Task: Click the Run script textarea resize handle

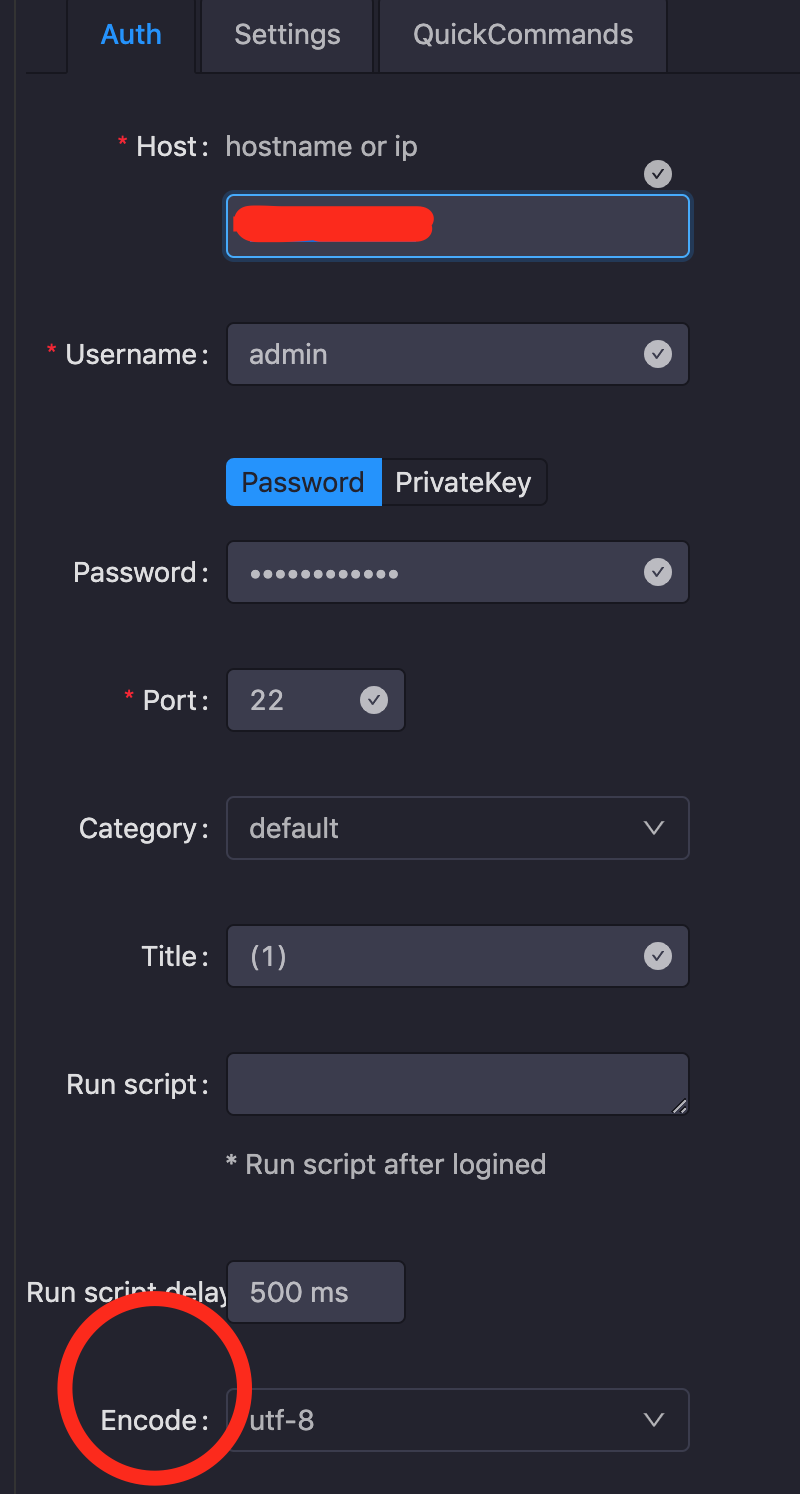Action: pyautogui.click(x=680, y=1106)
